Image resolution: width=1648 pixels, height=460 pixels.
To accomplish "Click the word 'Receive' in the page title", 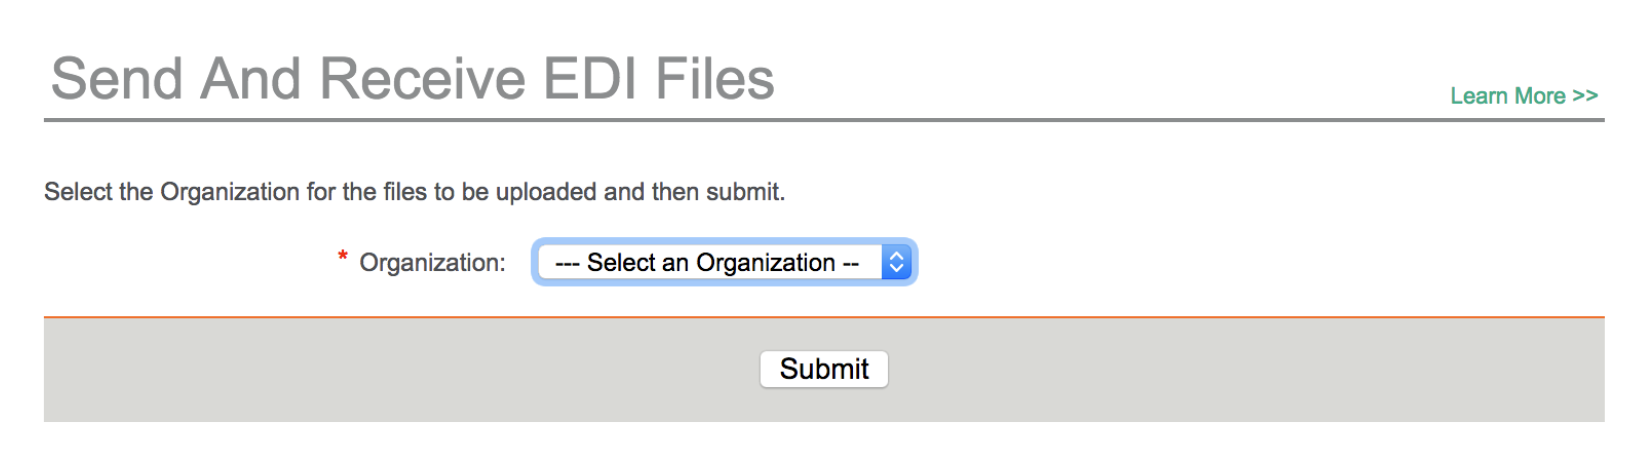I will point(422,79).
